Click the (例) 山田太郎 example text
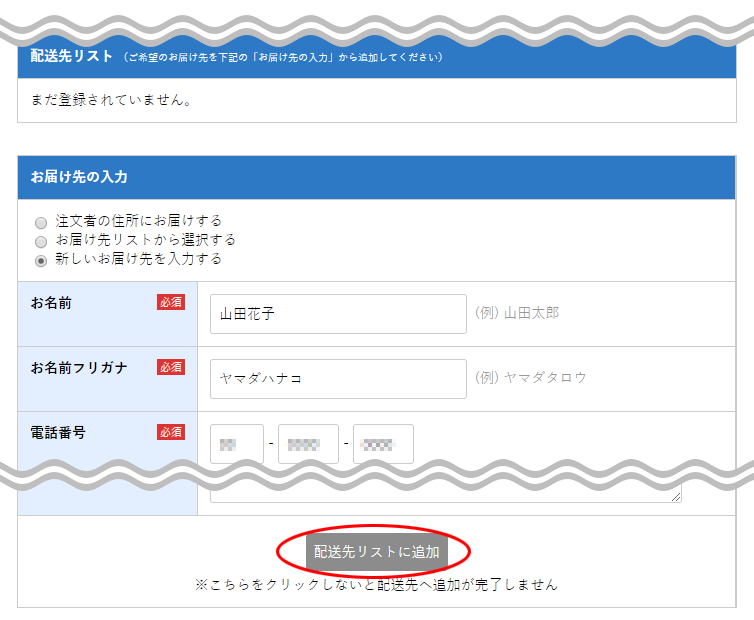 517,313
